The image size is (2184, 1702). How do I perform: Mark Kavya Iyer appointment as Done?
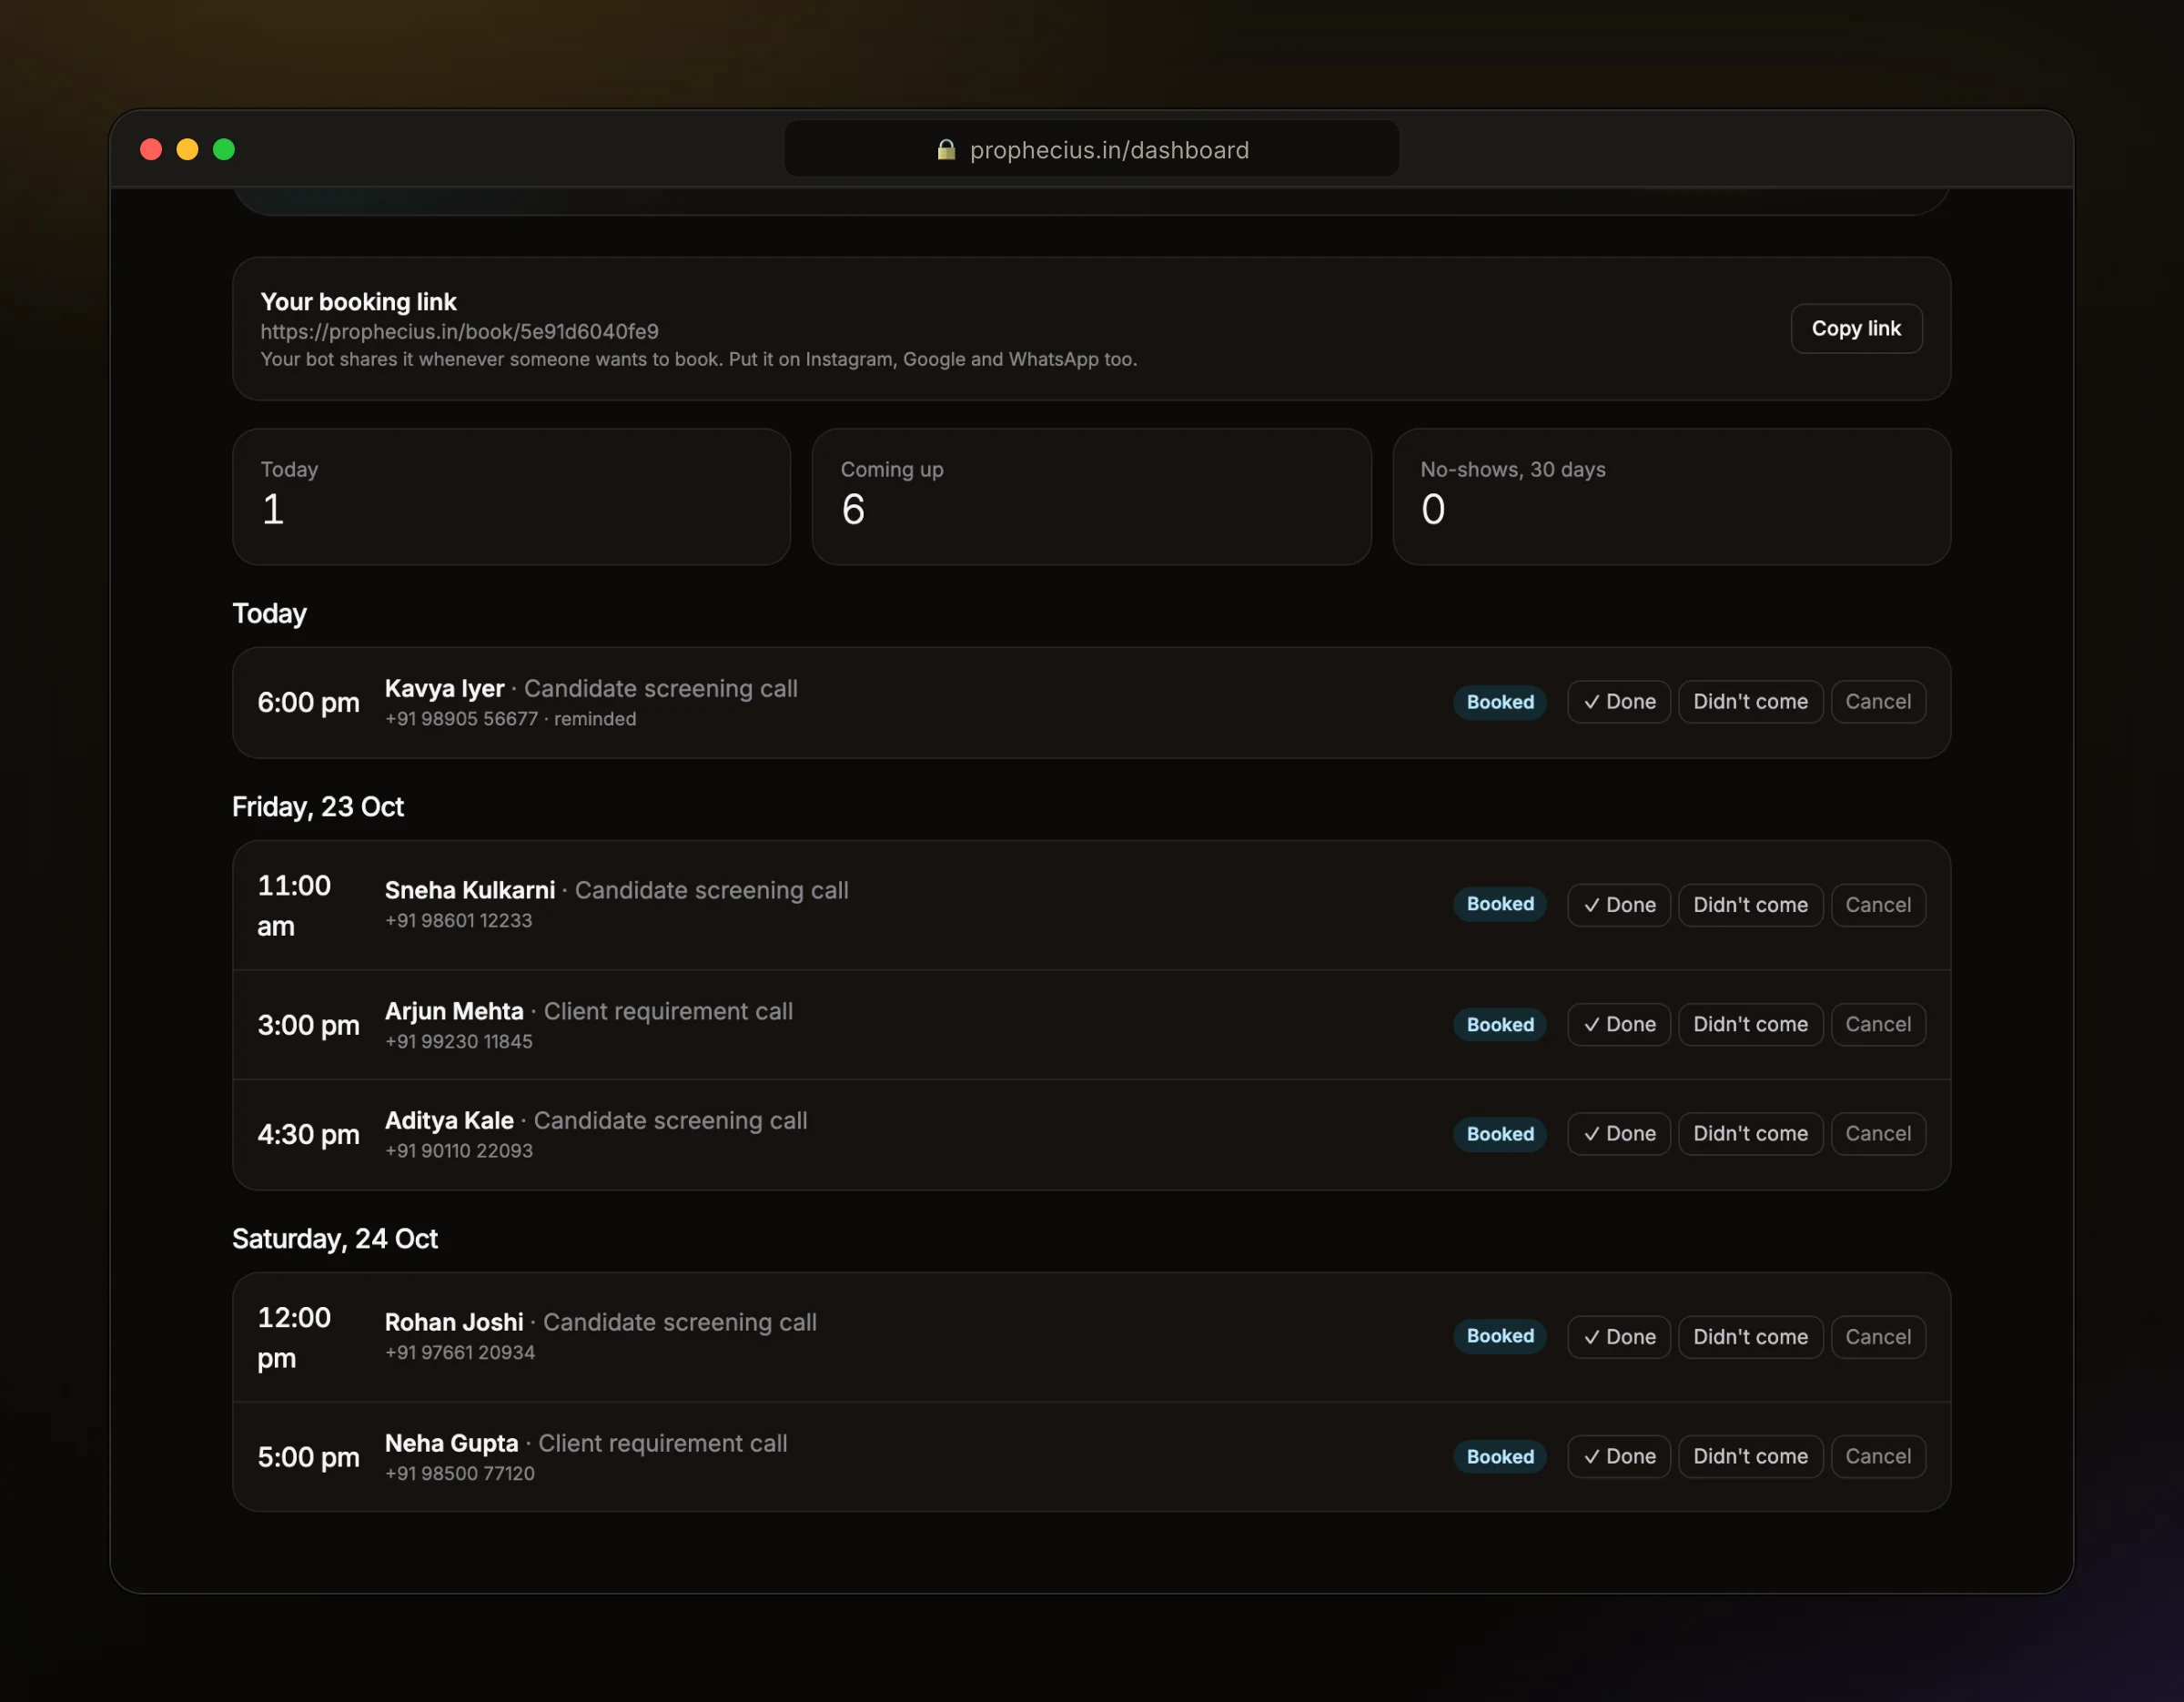coord(1618,702)
